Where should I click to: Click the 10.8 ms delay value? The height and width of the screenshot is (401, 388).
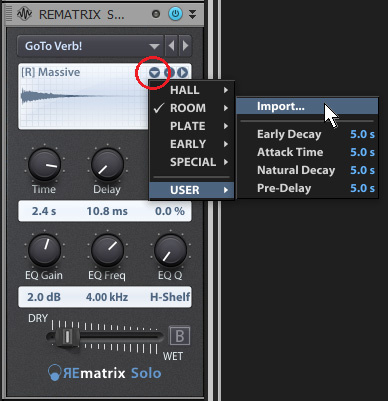pos(107,211)
